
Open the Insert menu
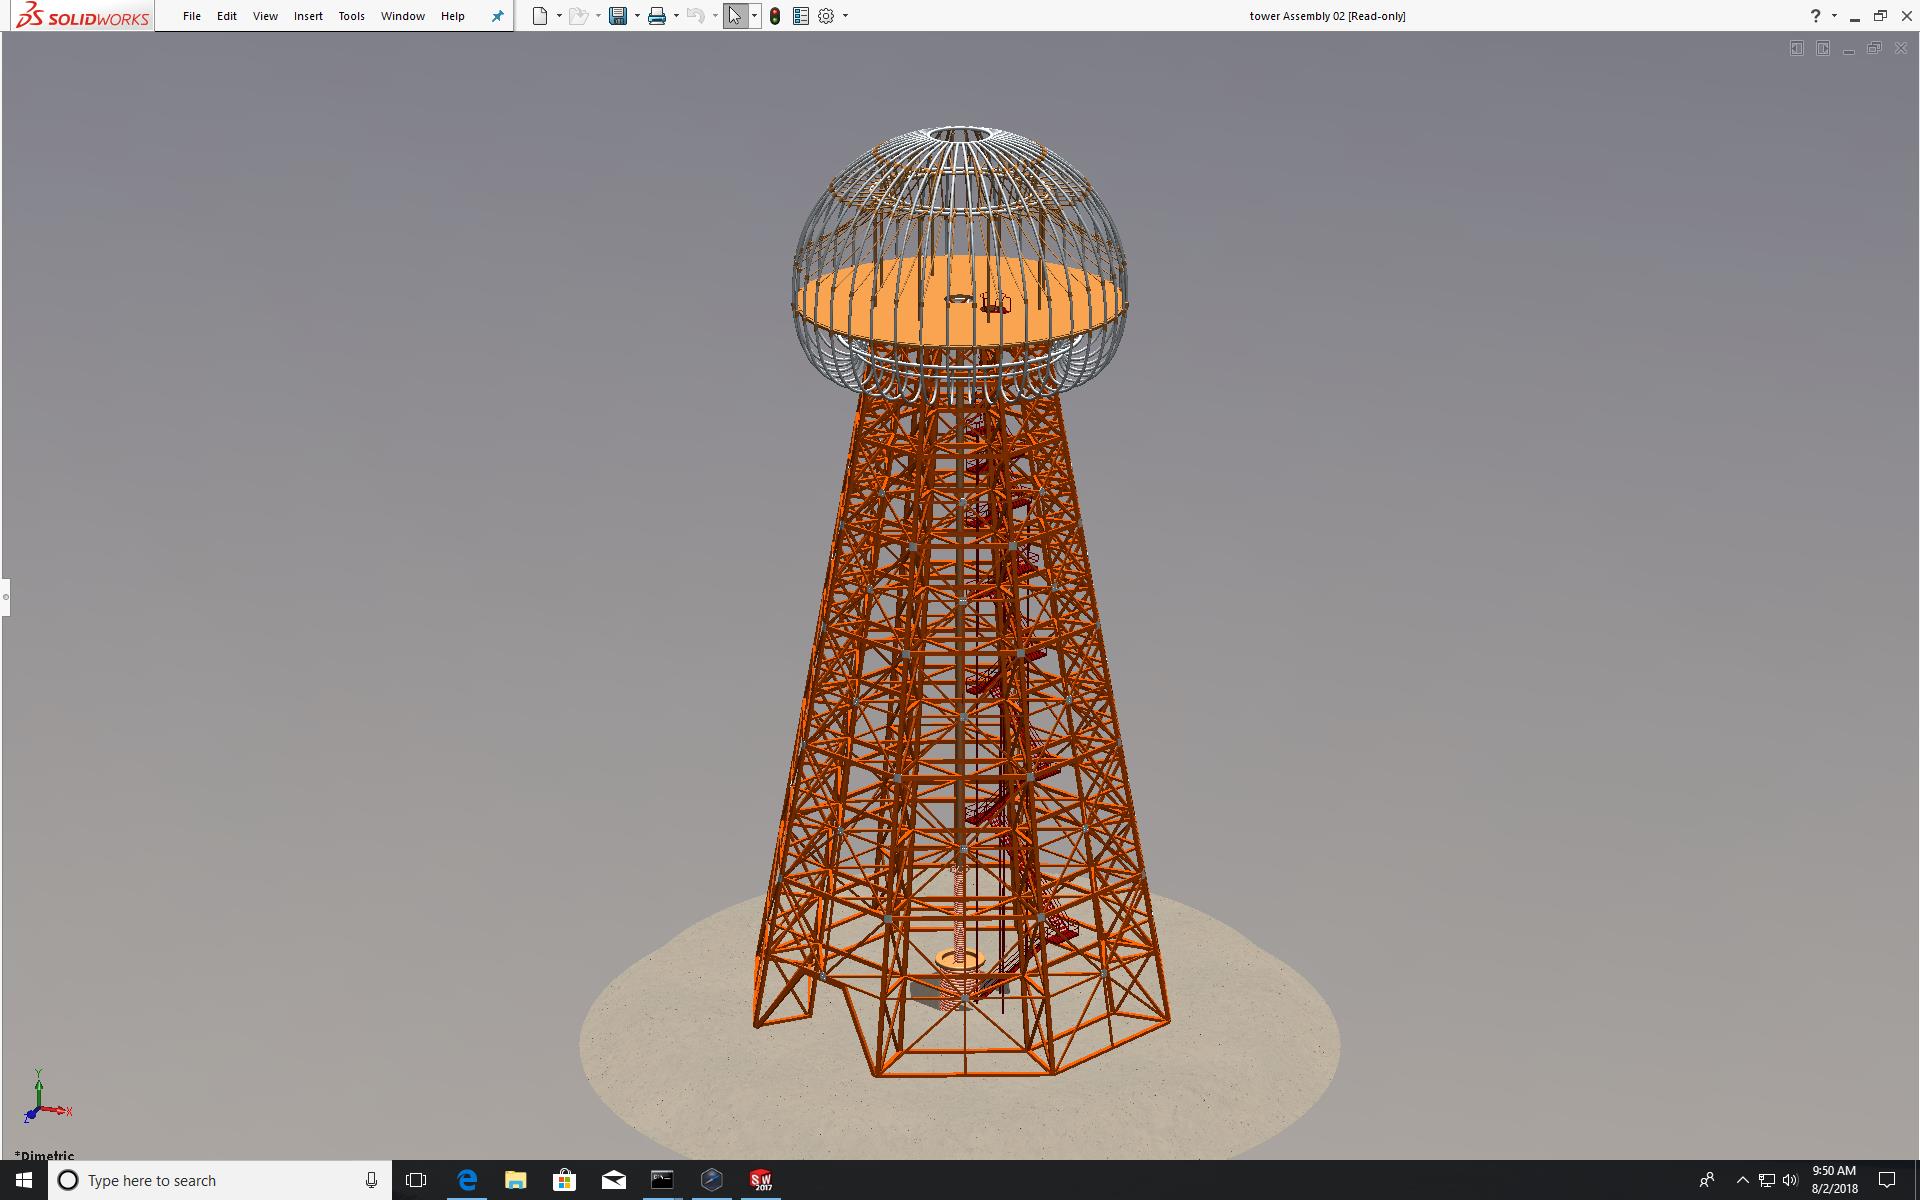tap(308, 16)
